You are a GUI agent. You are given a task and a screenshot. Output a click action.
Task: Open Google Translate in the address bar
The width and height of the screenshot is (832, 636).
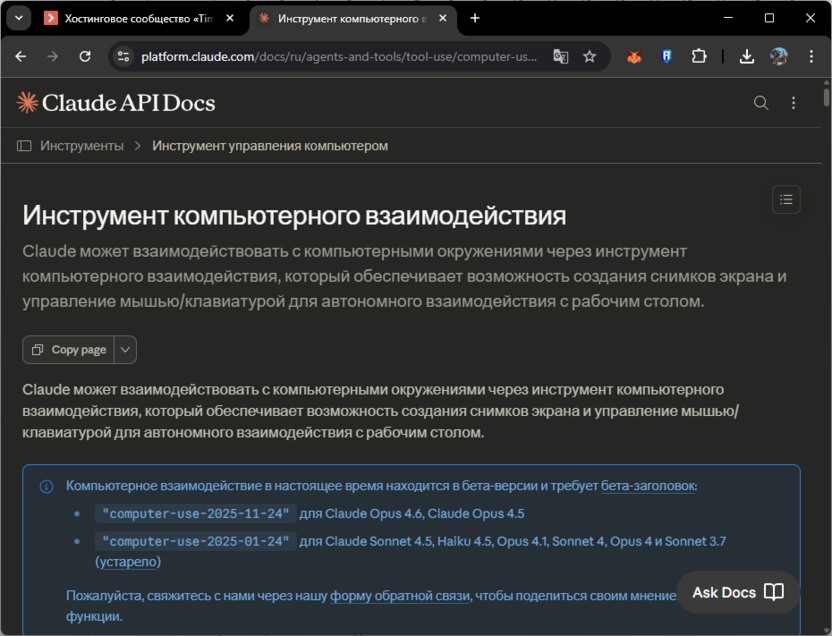pyautogui.click(x=562, y=57)
